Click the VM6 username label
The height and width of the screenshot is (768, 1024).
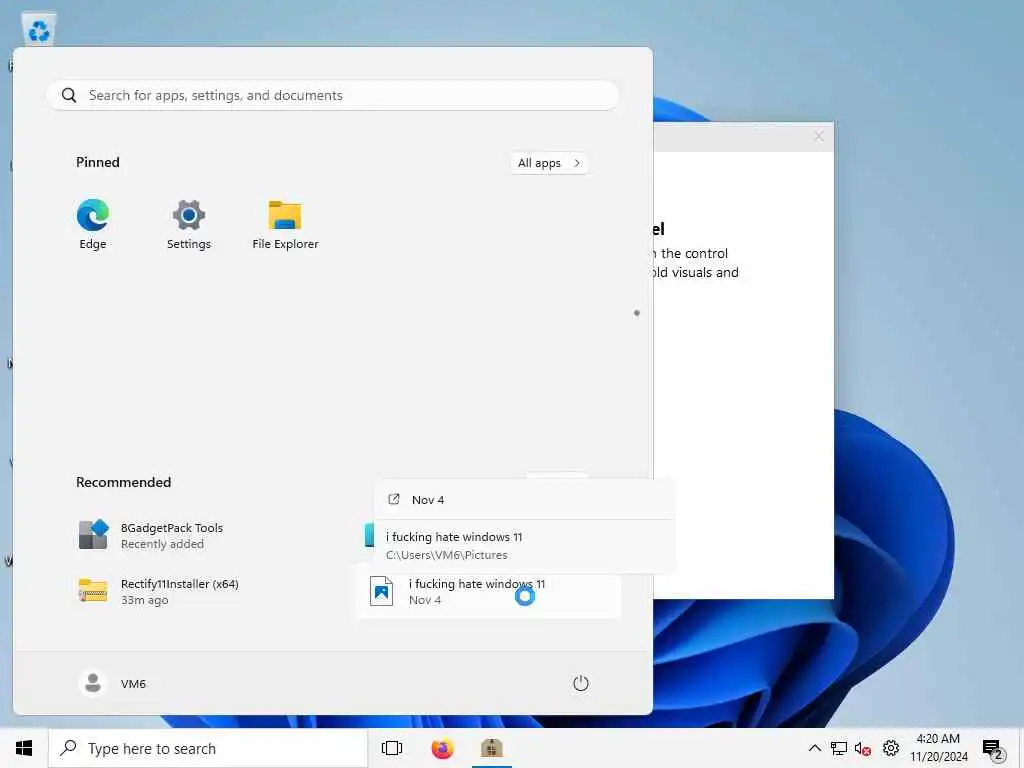pyautogui.click(x=133, y=684)
